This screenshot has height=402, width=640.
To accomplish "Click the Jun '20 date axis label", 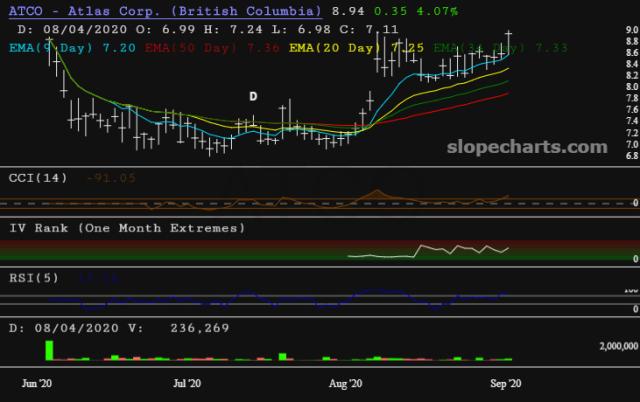I will click(37, 383).
